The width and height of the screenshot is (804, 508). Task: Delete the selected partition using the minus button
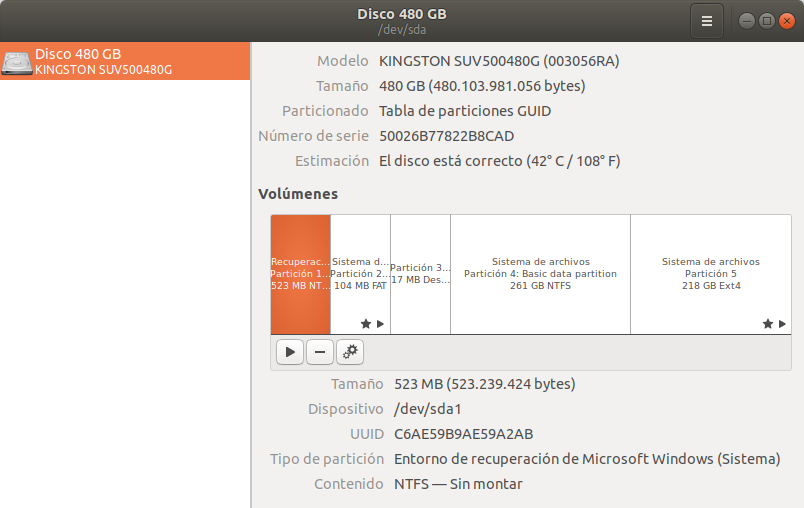click(319, 351)
